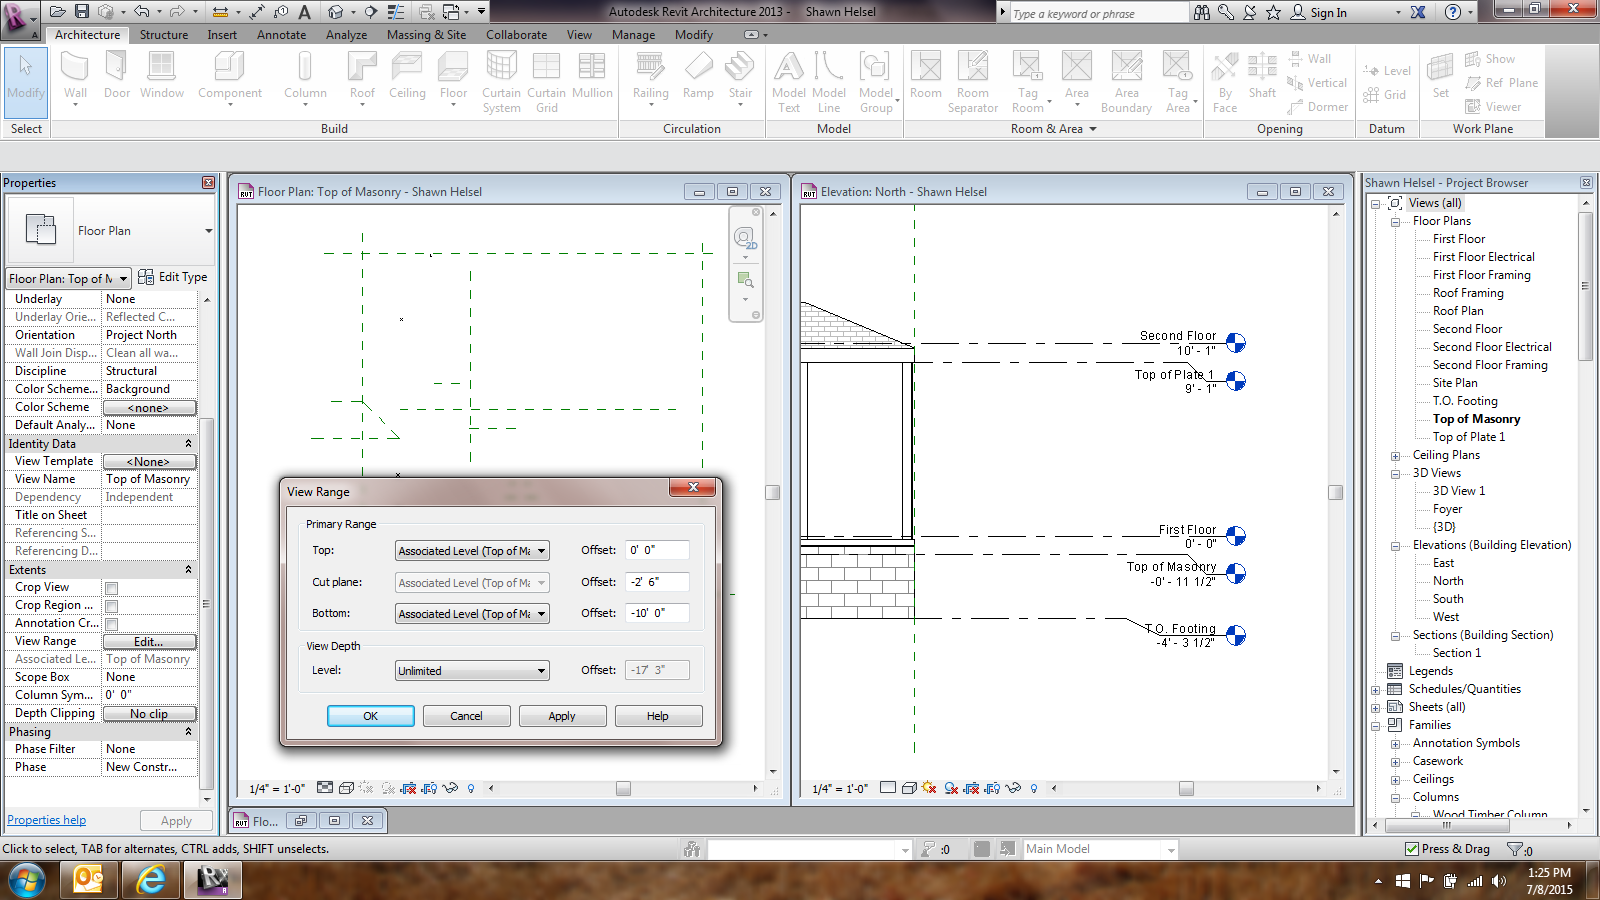This screenshot has width=1600, height=900.
Task: Click the Room Separator tool
Action: tap(972, 80)
